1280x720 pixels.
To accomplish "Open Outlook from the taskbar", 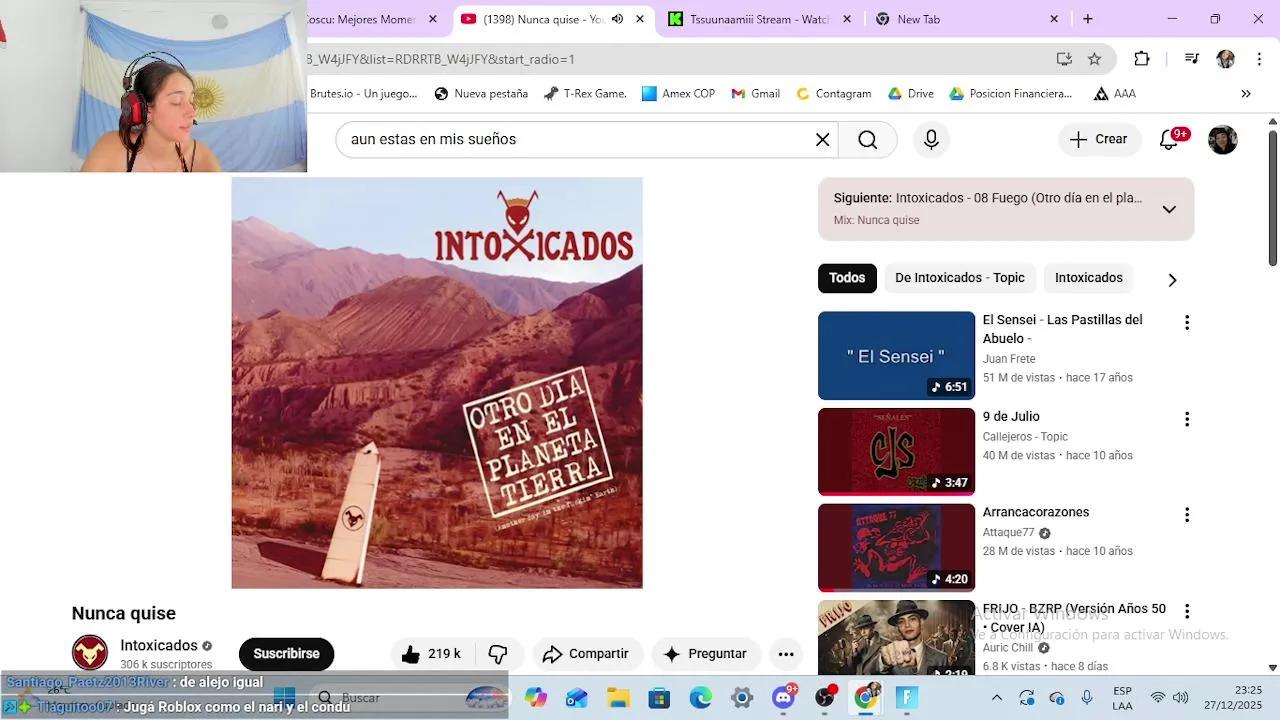I will [x=577, y=697].
